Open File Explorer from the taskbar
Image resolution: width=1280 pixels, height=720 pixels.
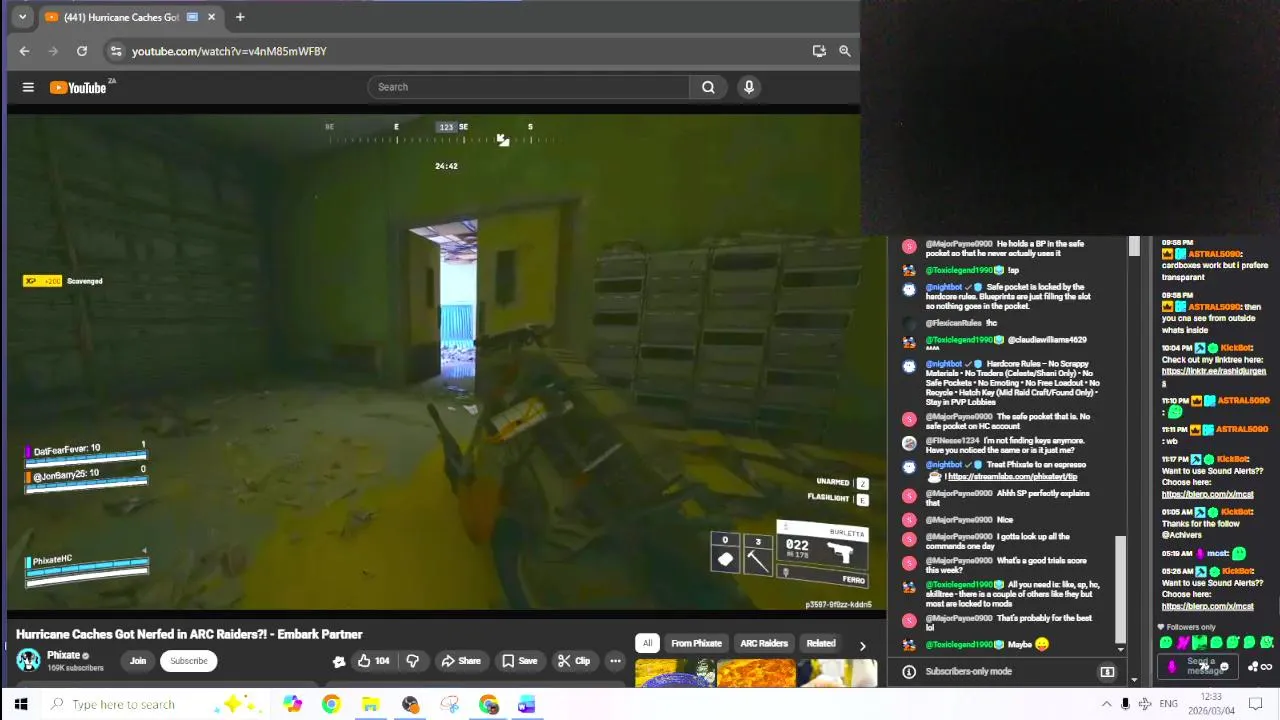[370, 704]
